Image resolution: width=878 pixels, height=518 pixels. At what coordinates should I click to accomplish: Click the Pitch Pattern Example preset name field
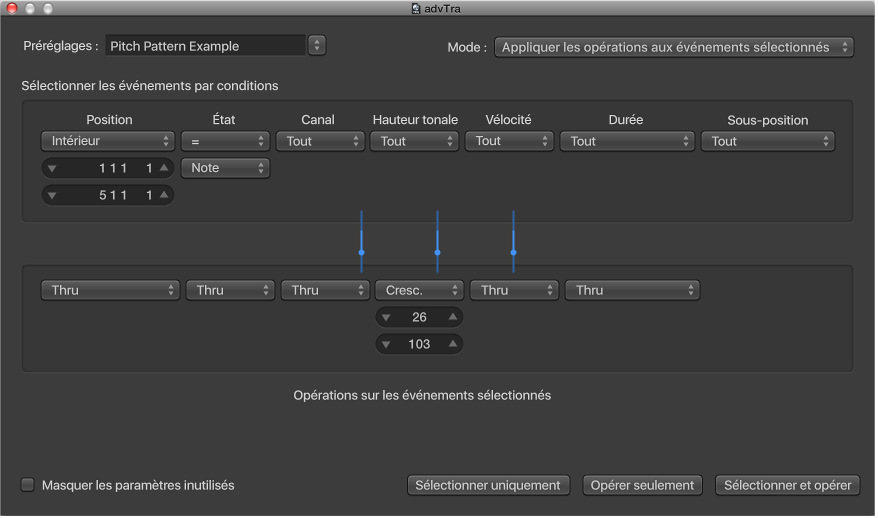[204, 45]
